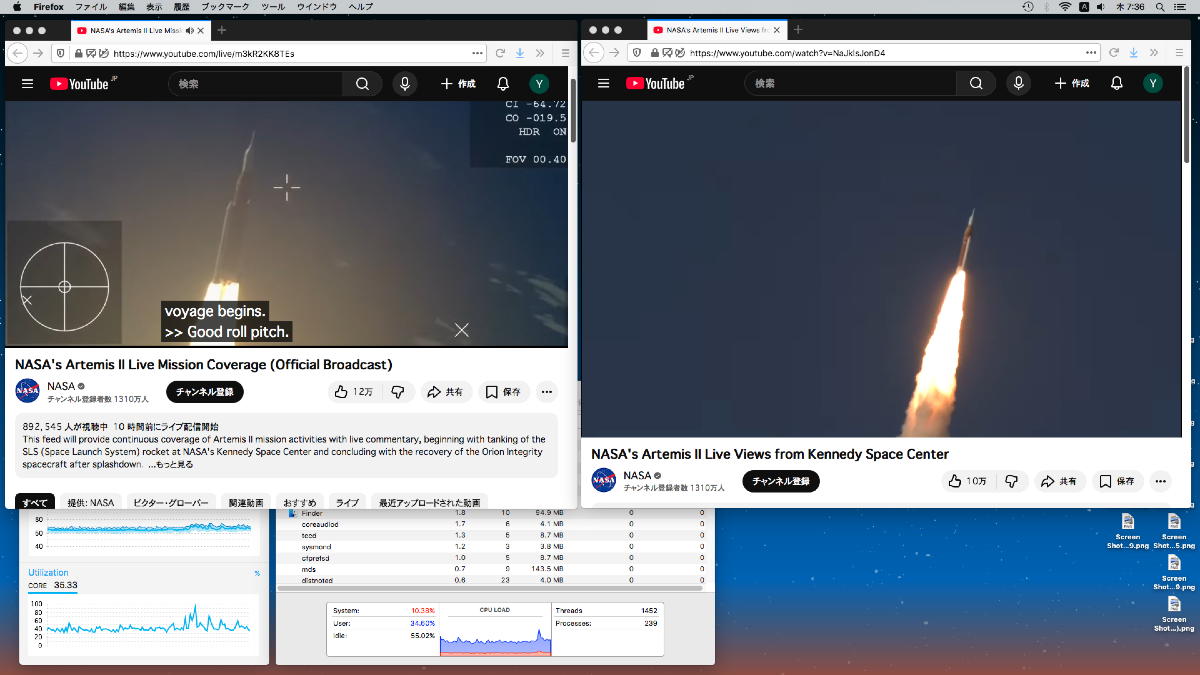
Task: Open the ツール menu
Action: pos(273,6)
